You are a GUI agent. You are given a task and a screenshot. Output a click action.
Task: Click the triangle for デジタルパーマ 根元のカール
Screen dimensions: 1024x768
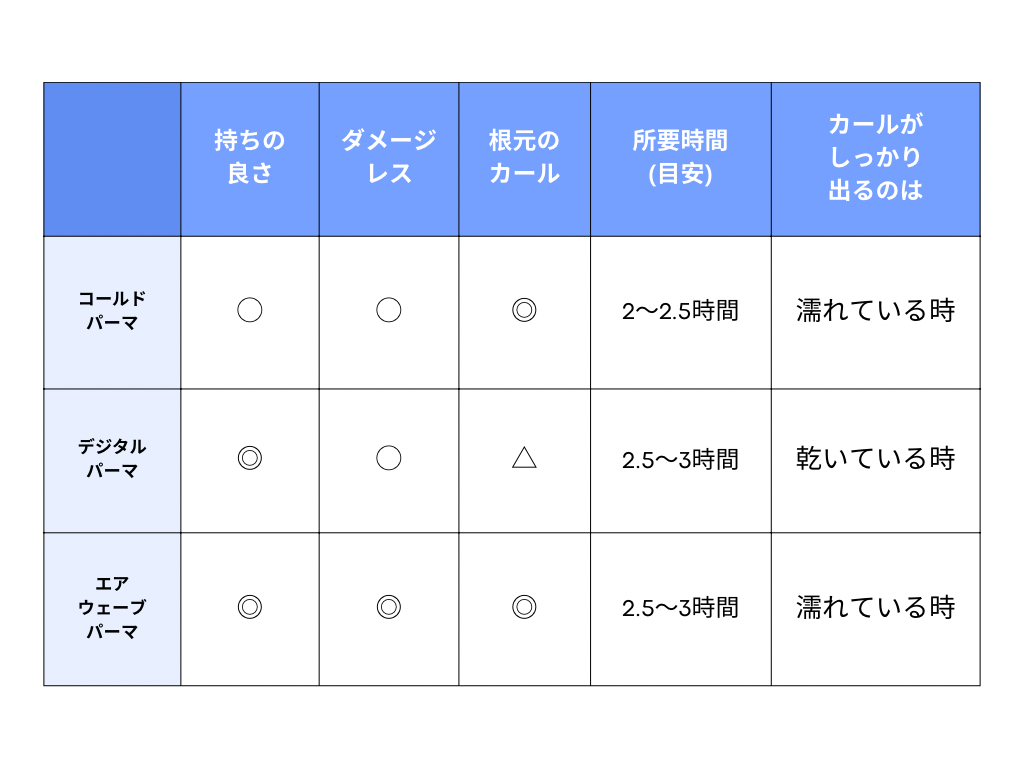pyautogui.click(x=524, y=458)
